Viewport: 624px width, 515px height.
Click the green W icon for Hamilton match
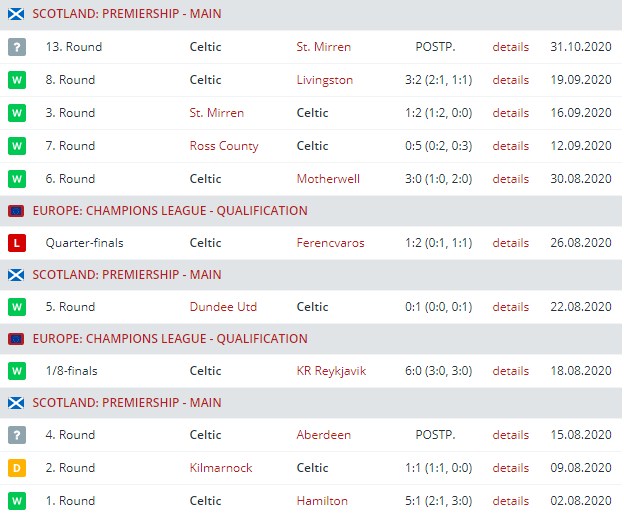pos(17,501)
